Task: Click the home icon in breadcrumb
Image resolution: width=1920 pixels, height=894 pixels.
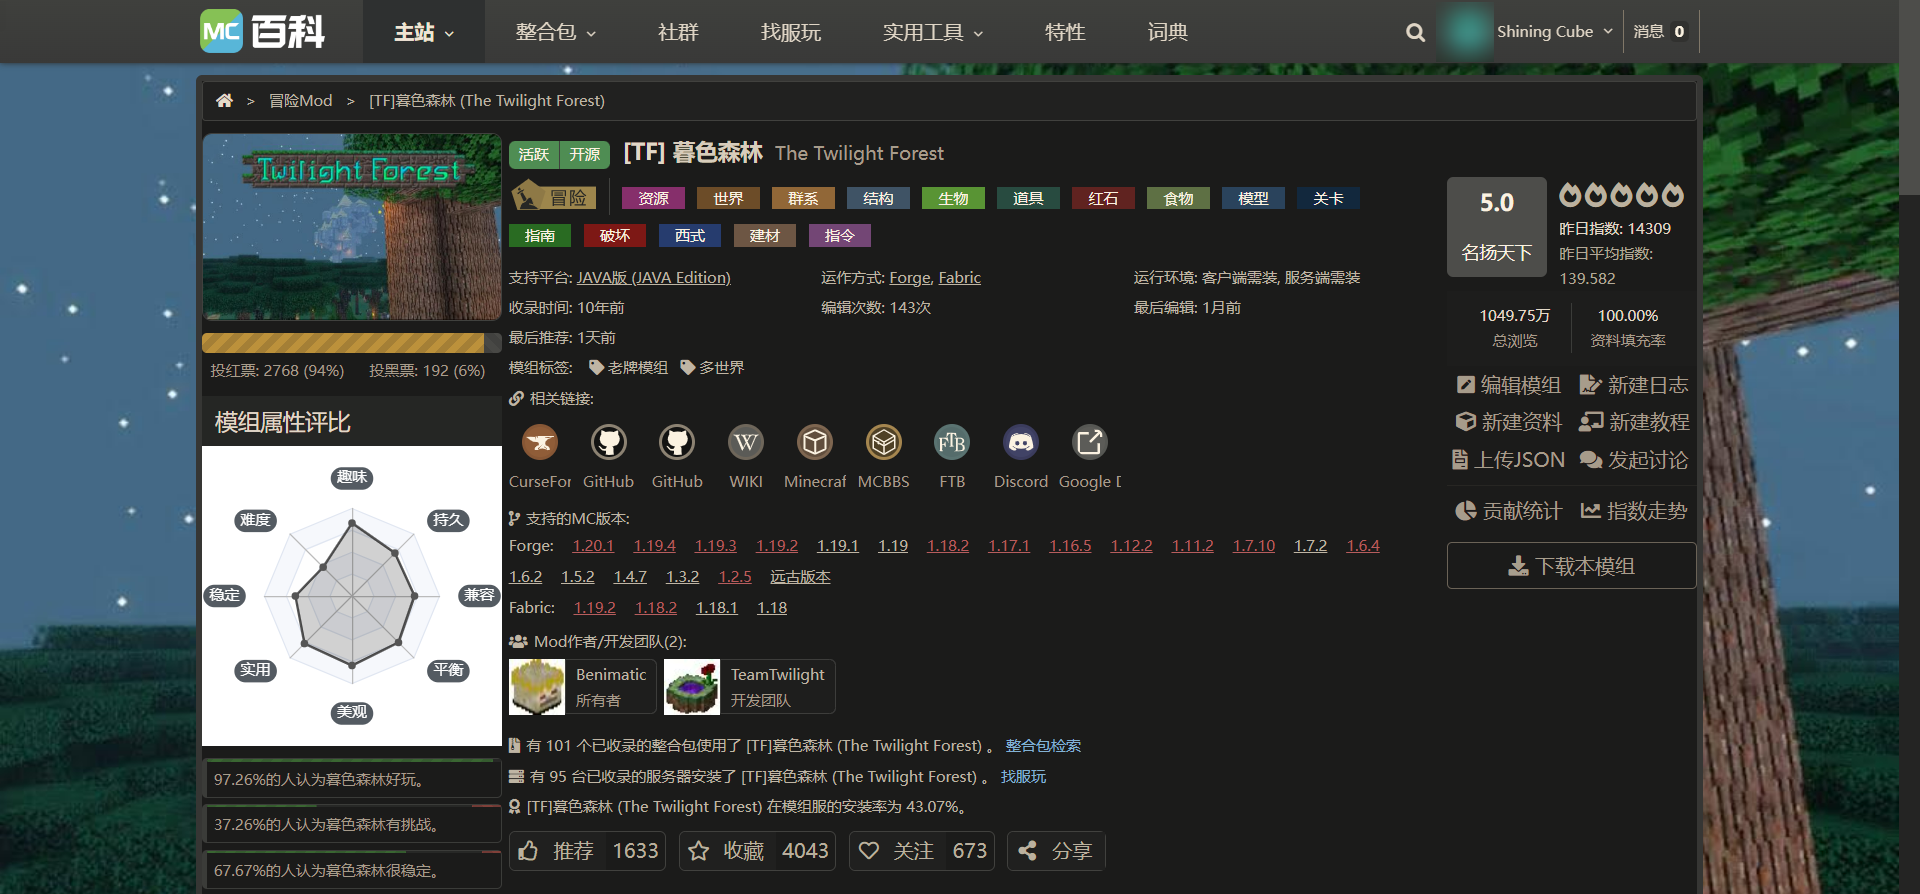Action: [224, 100]
